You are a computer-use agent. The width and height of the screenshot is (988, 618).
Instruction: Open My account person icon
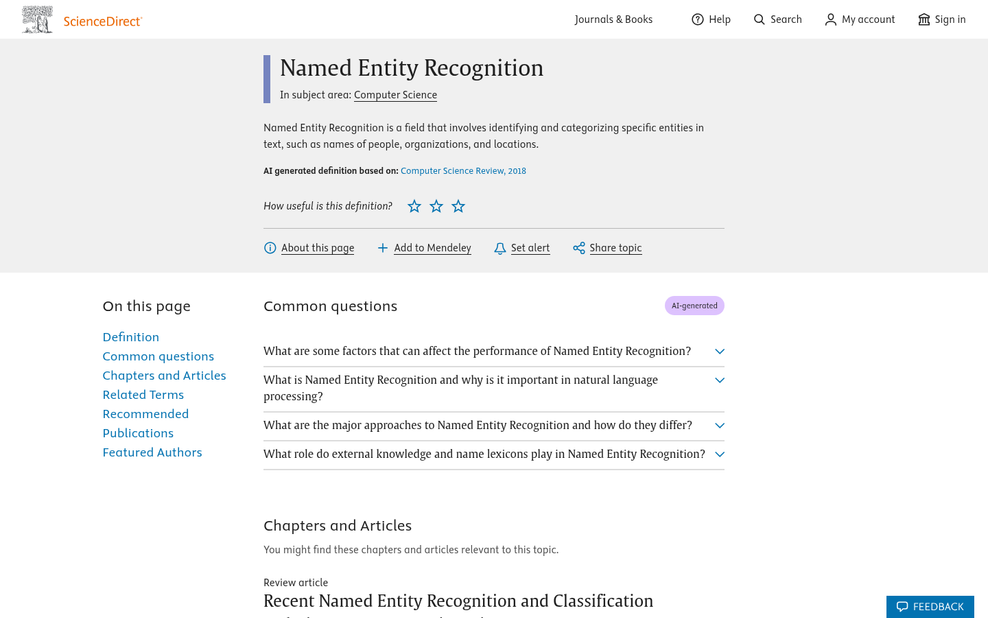point(830,20)
